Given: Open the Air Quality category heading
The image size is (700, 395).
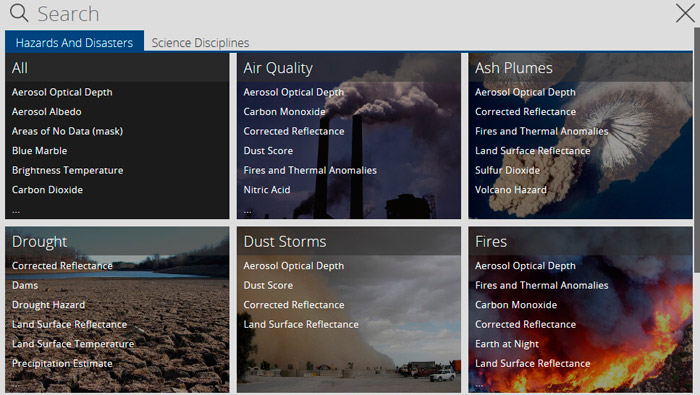Looking at the screenshot, I should 278,68.
